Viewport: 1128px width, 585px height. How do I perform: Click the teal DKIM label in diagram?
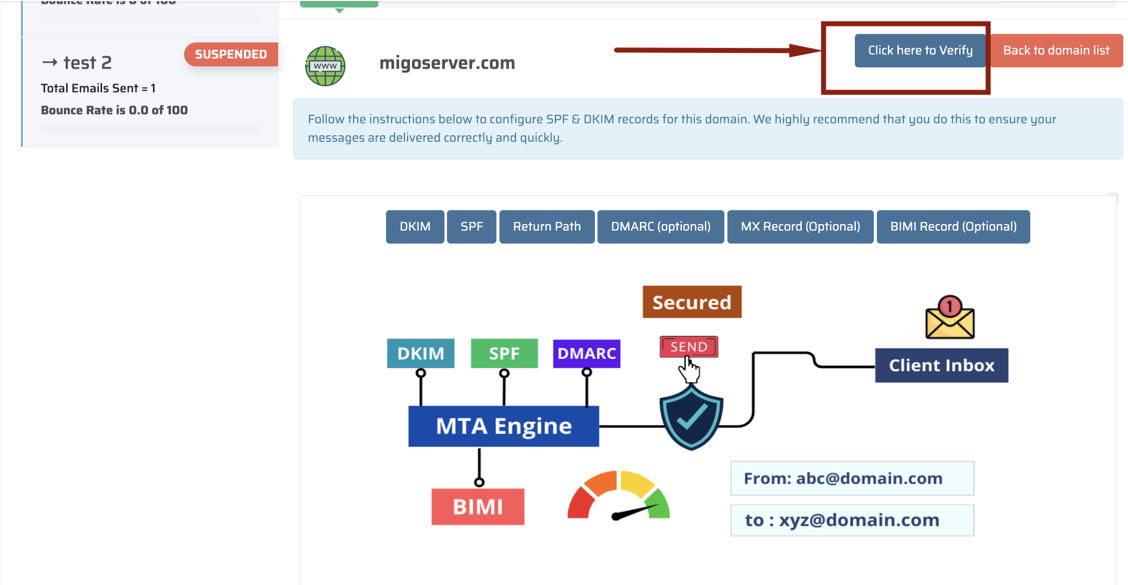421,353
